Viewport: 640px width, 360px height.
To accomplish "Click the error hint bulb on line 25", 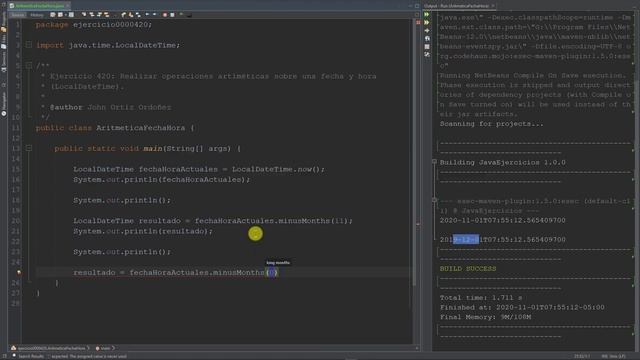I will (x=19, y=272).
